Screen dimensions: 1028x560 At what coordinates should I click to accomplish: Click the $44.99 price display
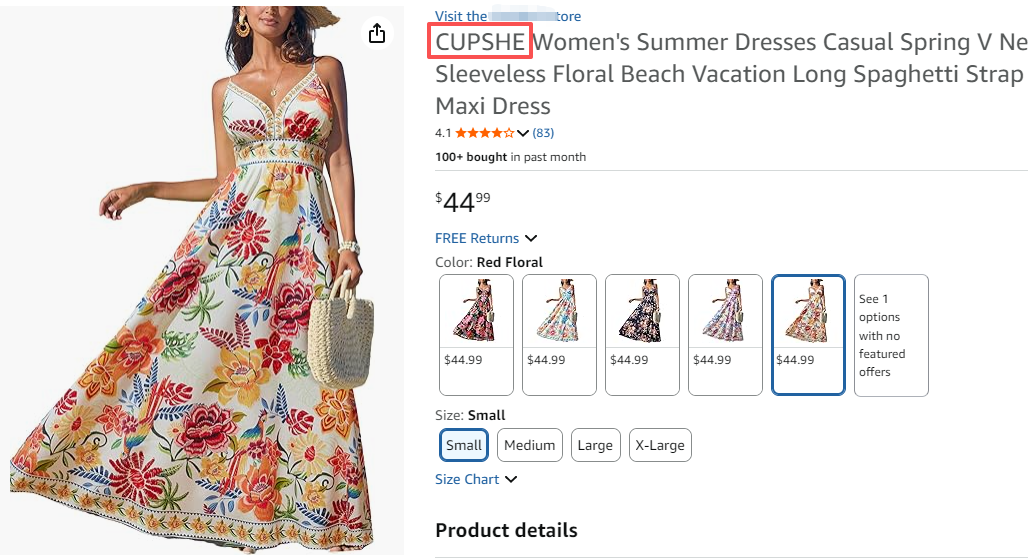click(x=463, y=202)
